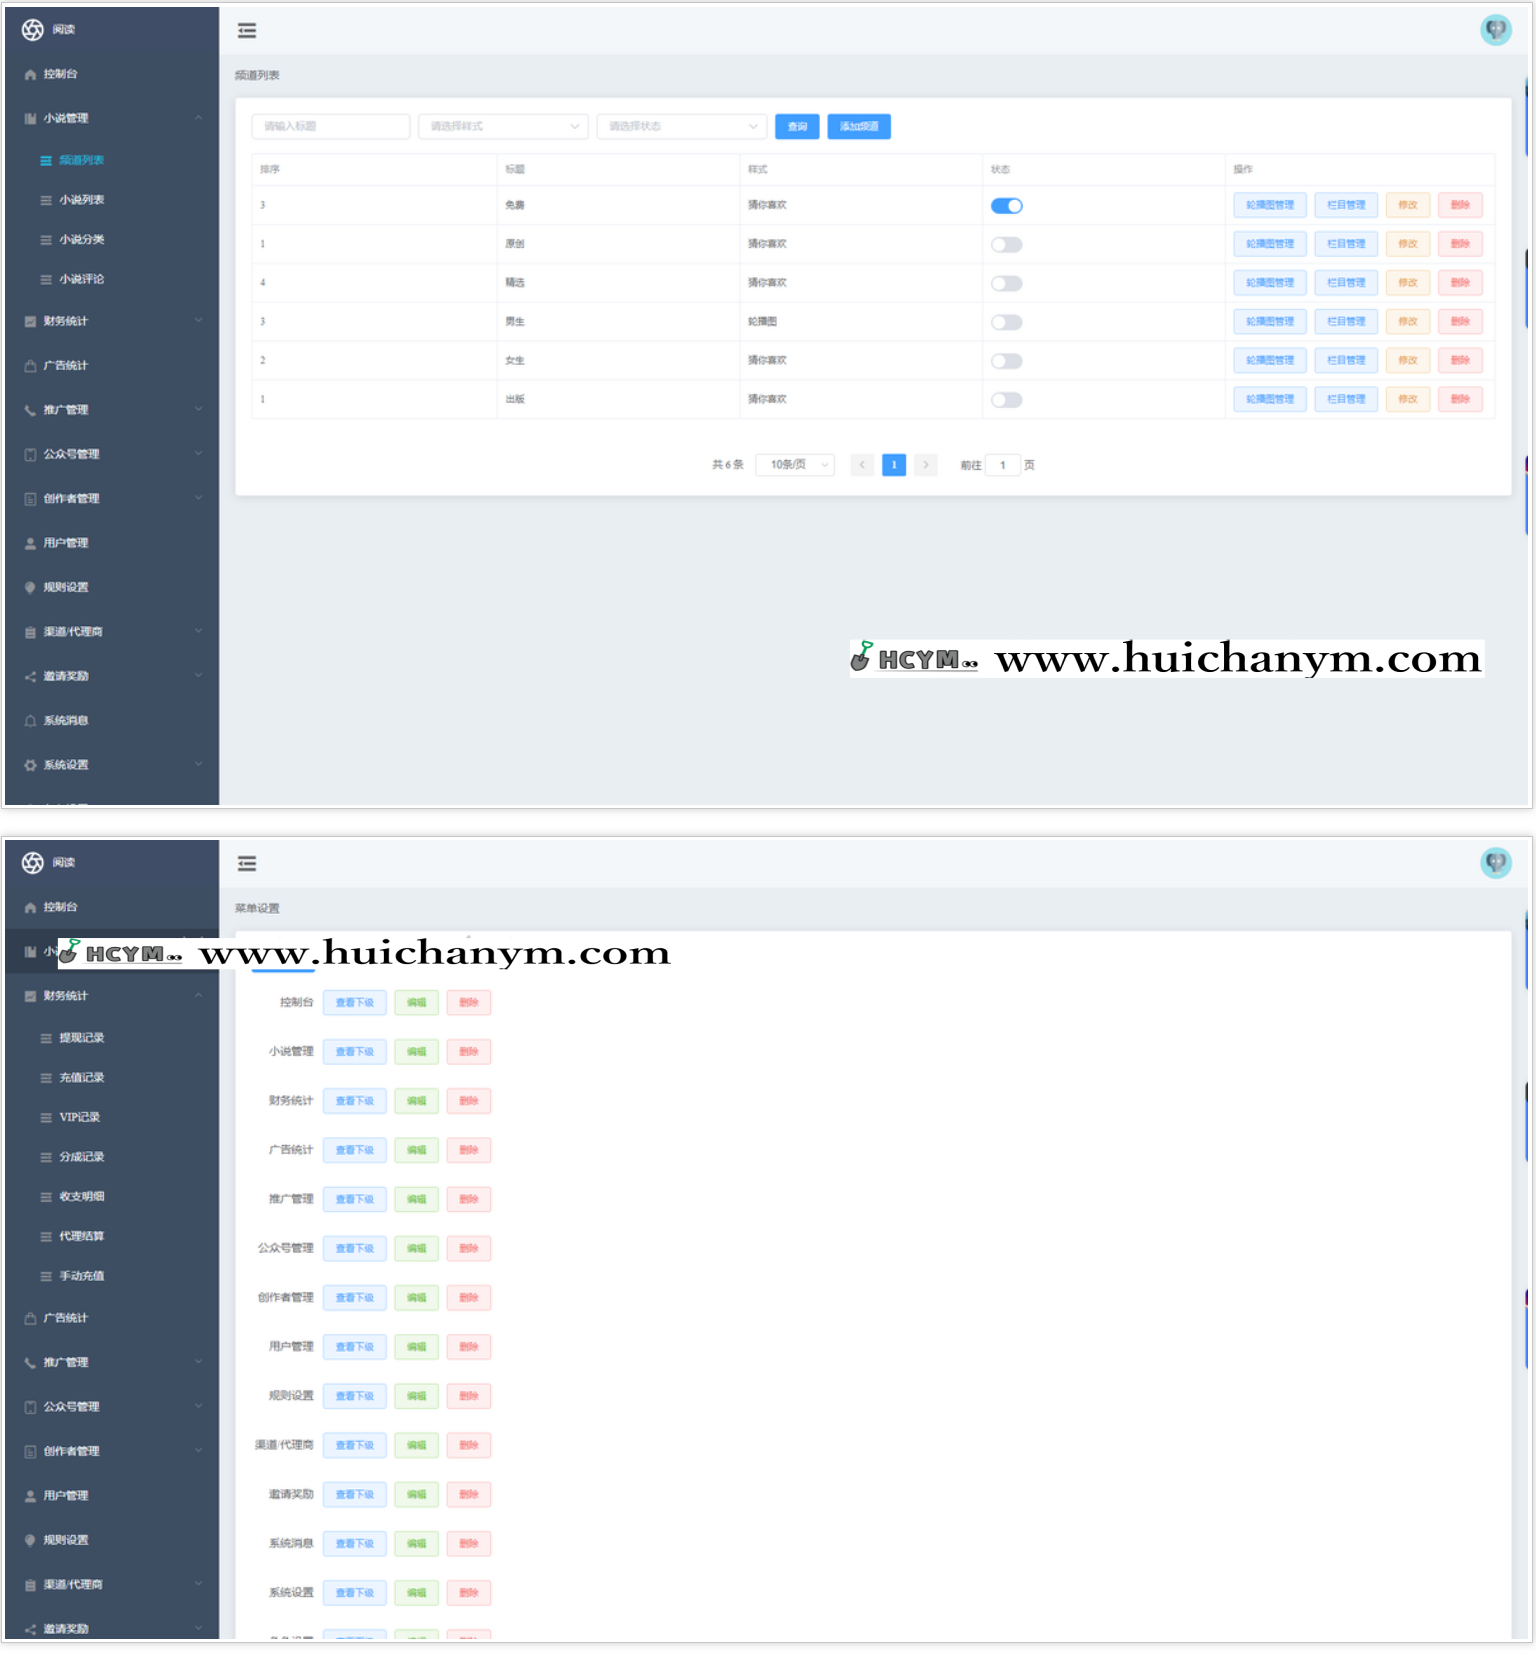Open 小说列表 in the sidebar
This screenshot has height=1654, width=1536.
(81, 200)
